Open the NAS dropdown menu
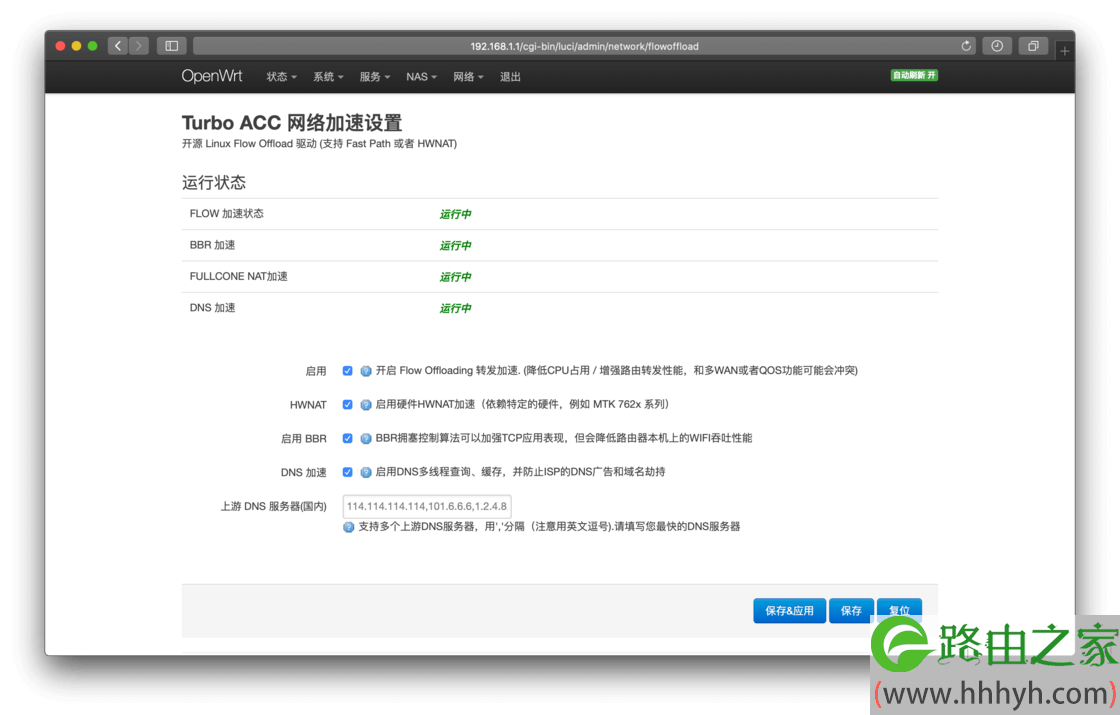This screenshot has width=1120, height=715. coord(421,76)
